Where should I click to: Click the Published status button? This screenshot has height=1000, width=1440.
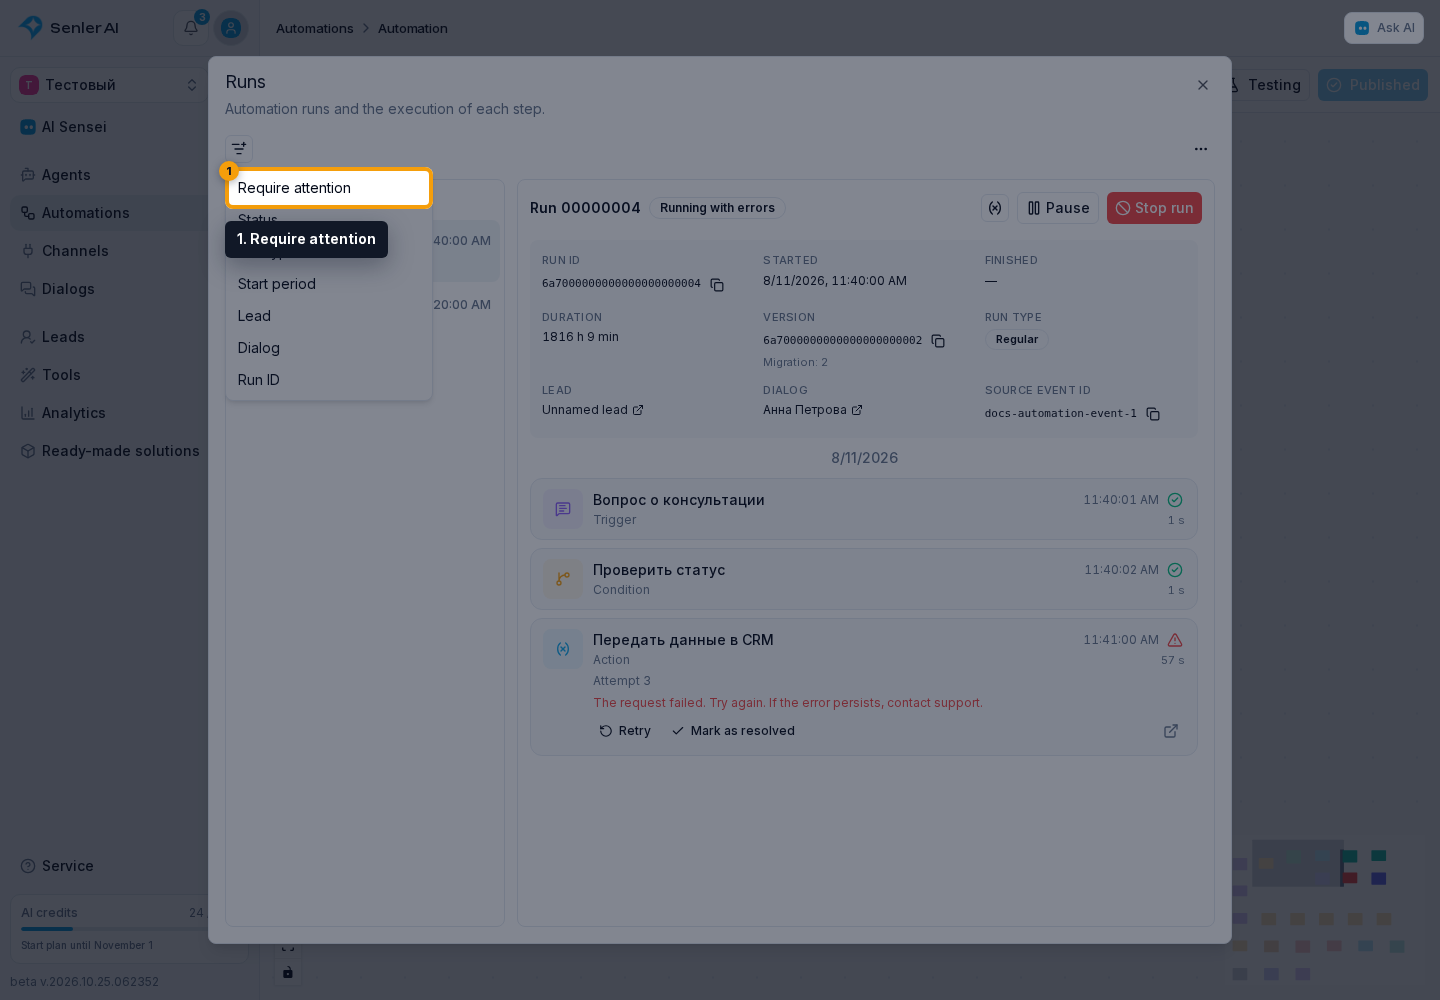point(1373,85)
